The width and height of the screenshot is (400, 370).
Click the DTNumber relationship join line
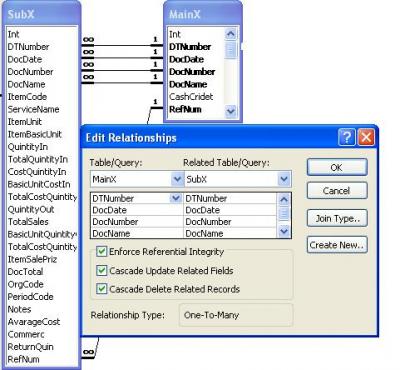tap(122, 45)
